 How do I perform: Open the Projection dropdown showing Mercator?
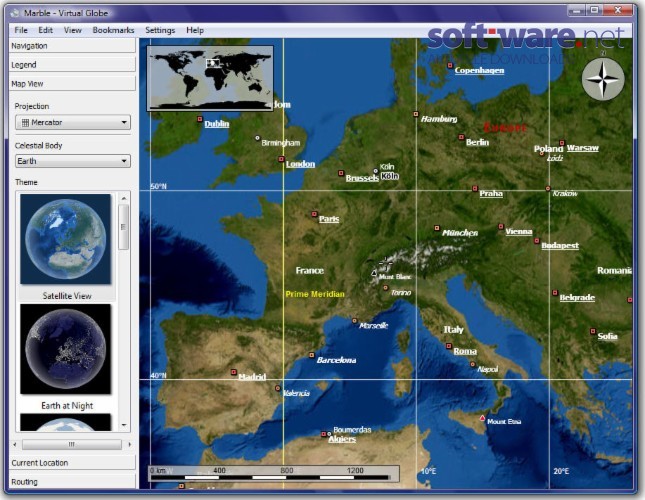73,123
